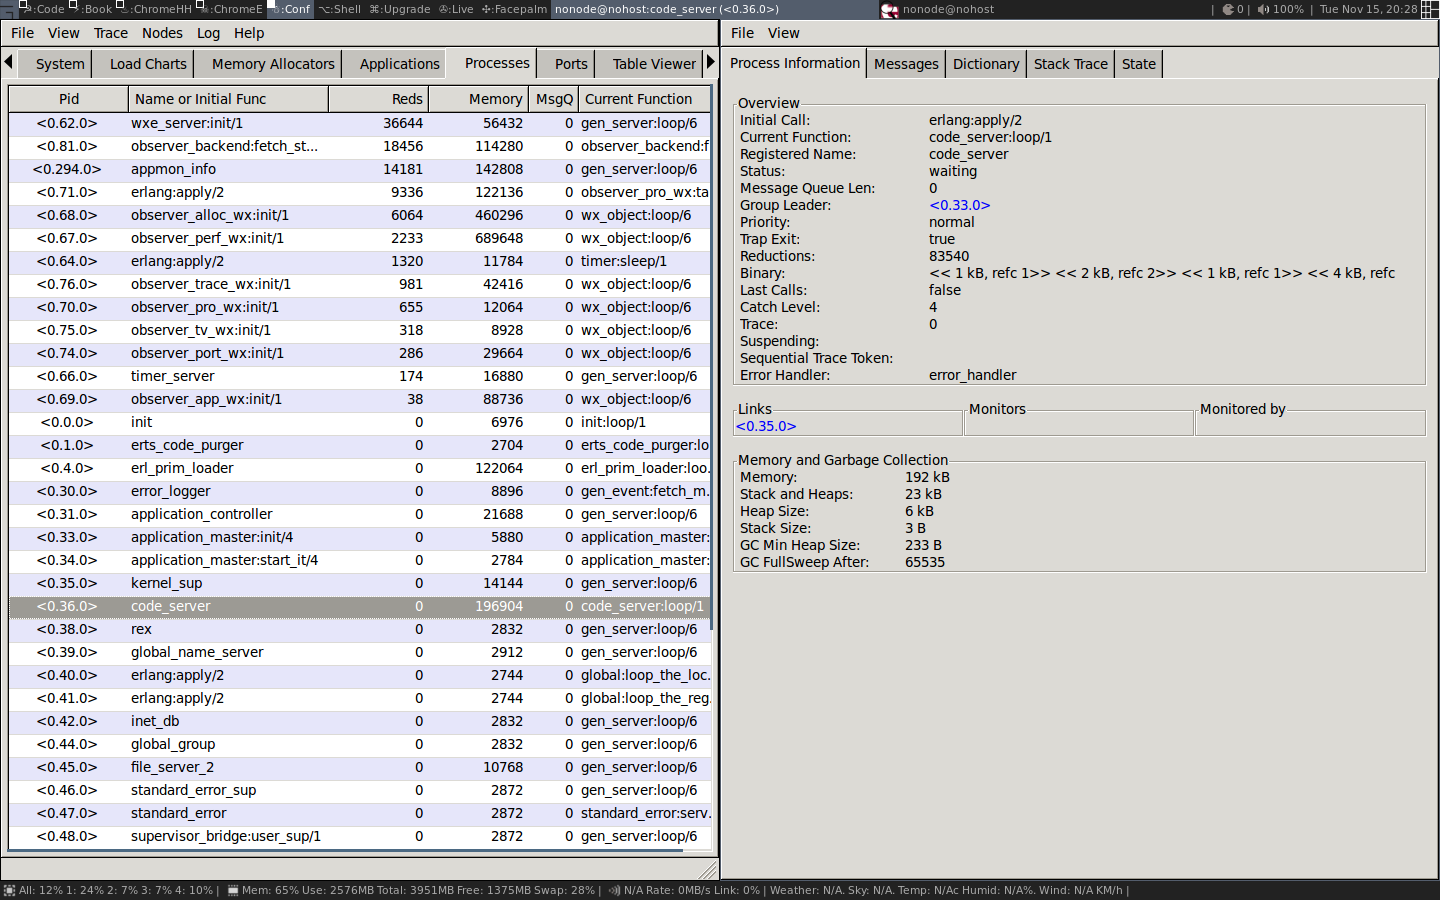Open the Nodes menu
This screenshot has height=900, width=1440.
click(x=162, y=33)
